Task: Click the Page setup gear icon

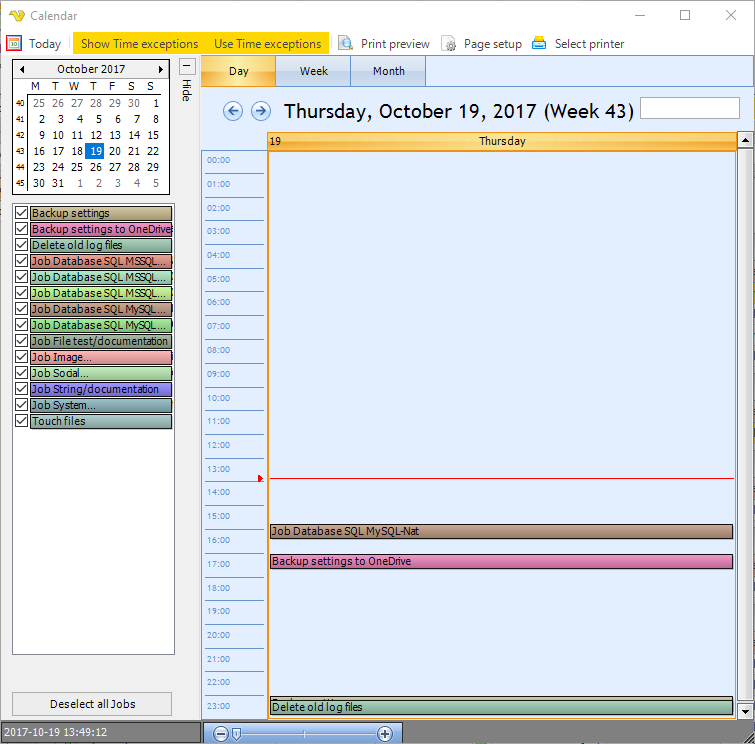Action: 448,43
